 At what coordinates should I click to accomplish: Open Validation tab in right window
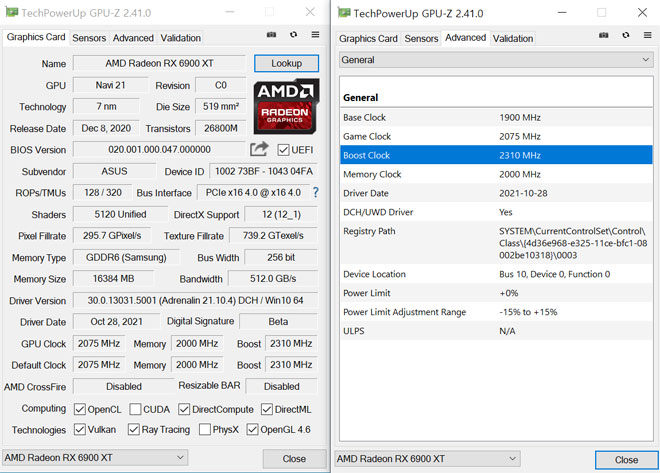(x=513, y=39)
